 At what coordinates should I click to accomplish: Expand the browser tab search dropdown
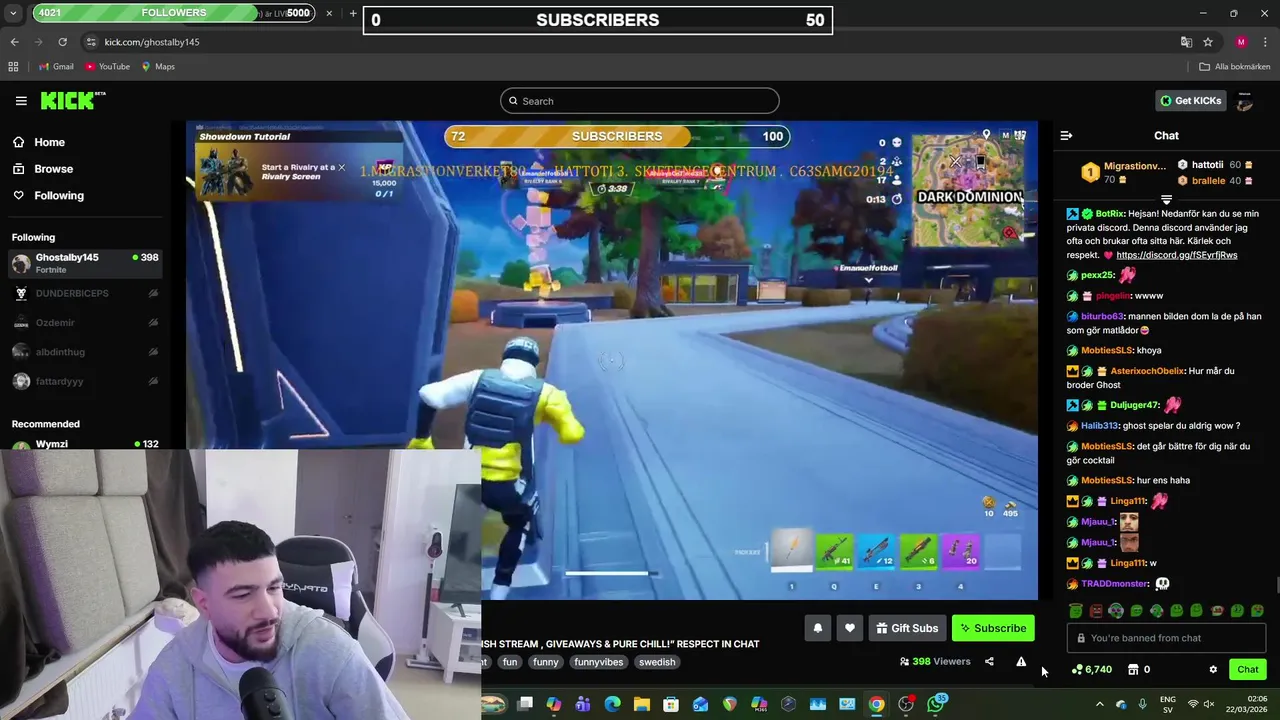[x=13, y=14]
